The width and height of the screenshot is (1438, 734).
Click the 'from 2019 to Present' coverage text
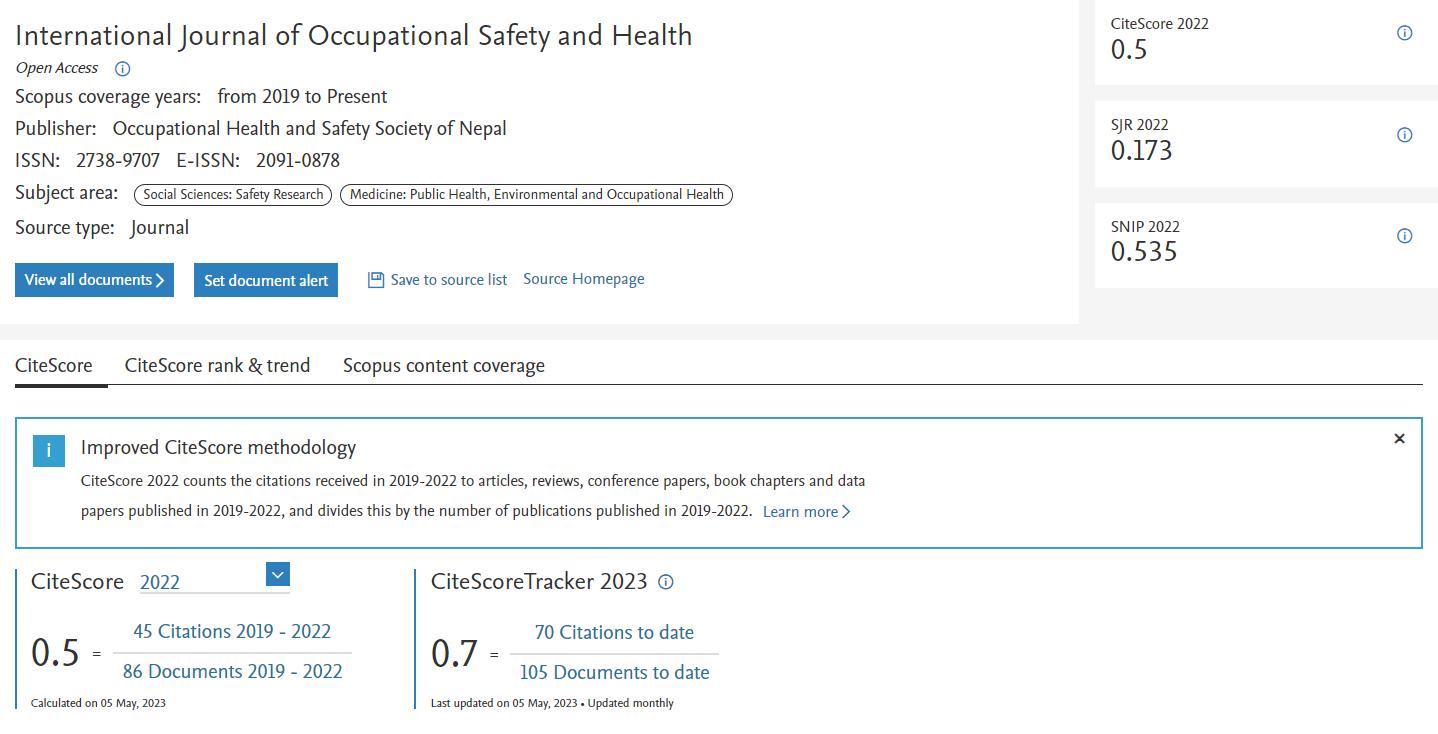point(302,97)
